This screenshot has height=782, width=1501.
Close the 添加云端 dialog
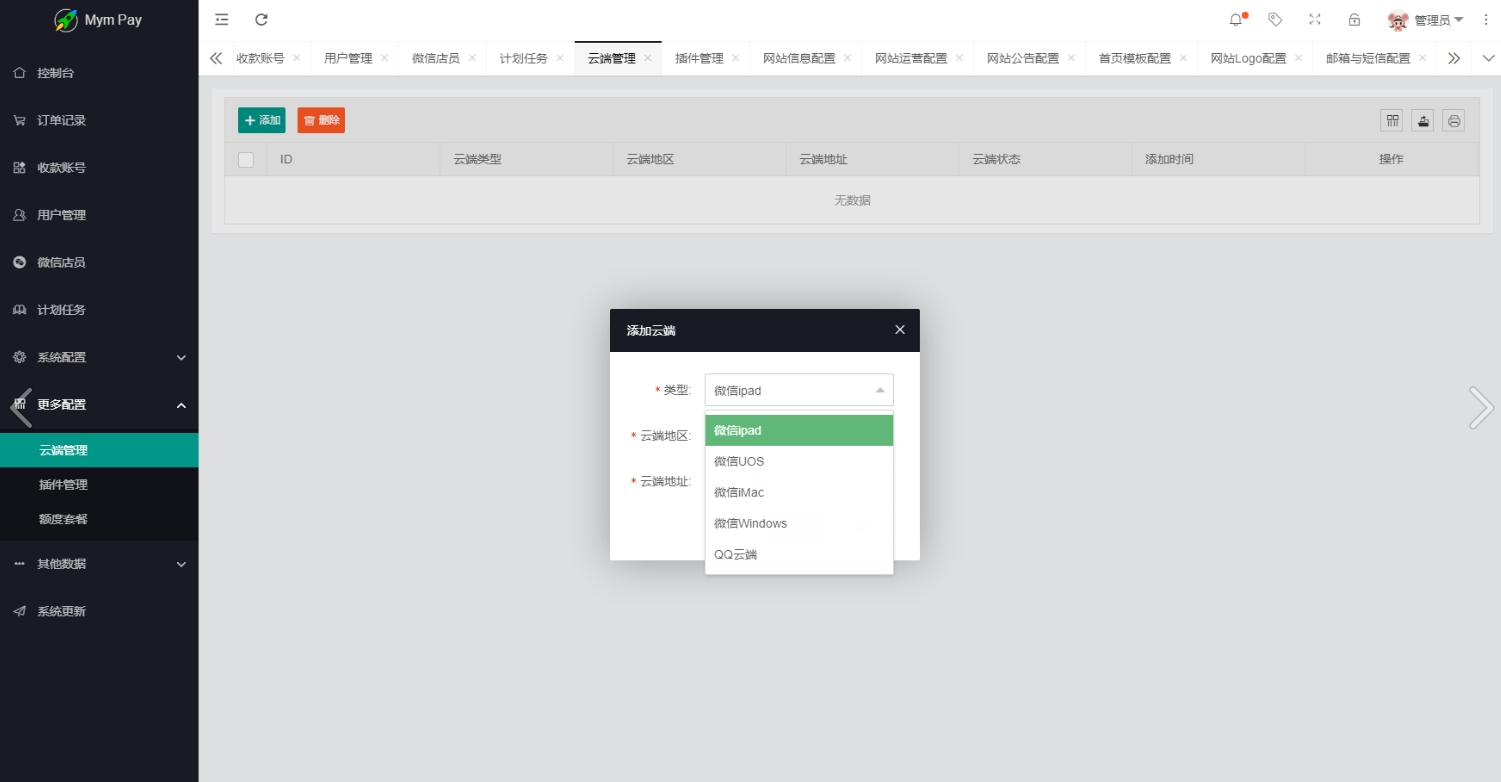tap(900, 330)
